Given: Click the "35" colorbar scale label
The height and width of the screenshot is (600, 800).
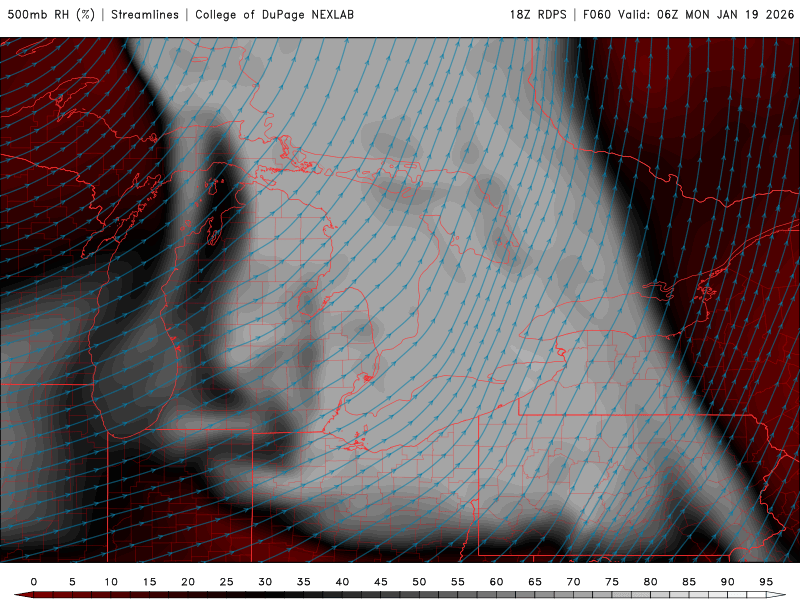Looking at the screenshot, I should (304, 582).
